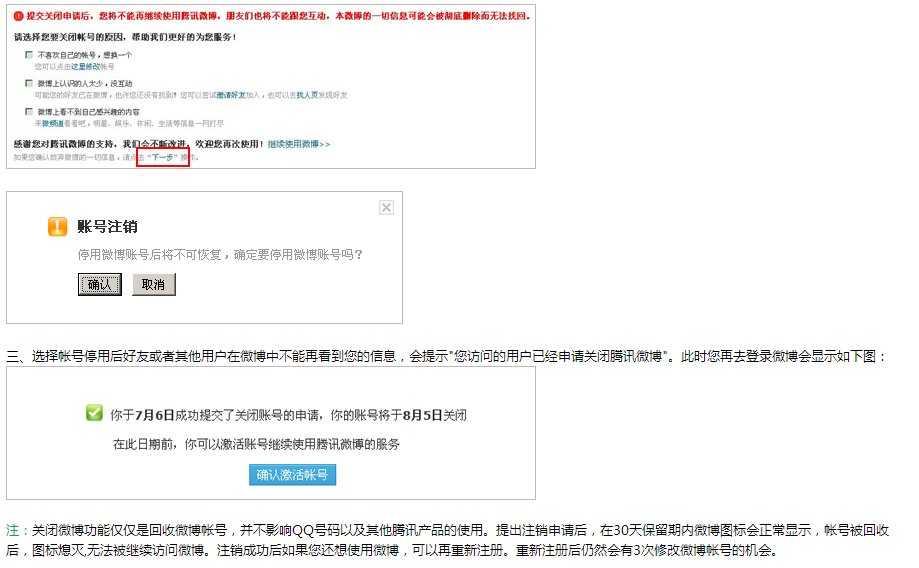
Task: Check "不喜欢自己的帐号,想换一个" reason box
Action: pyautogui.click(x=29, y=55)
